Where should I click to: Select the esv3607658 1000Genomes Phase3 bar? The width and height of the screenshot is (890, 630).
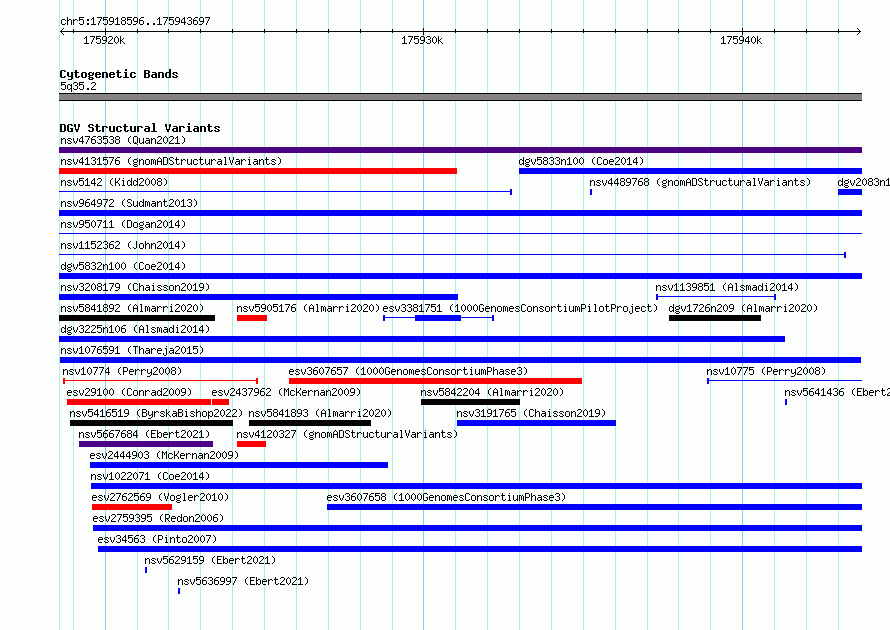594,507
